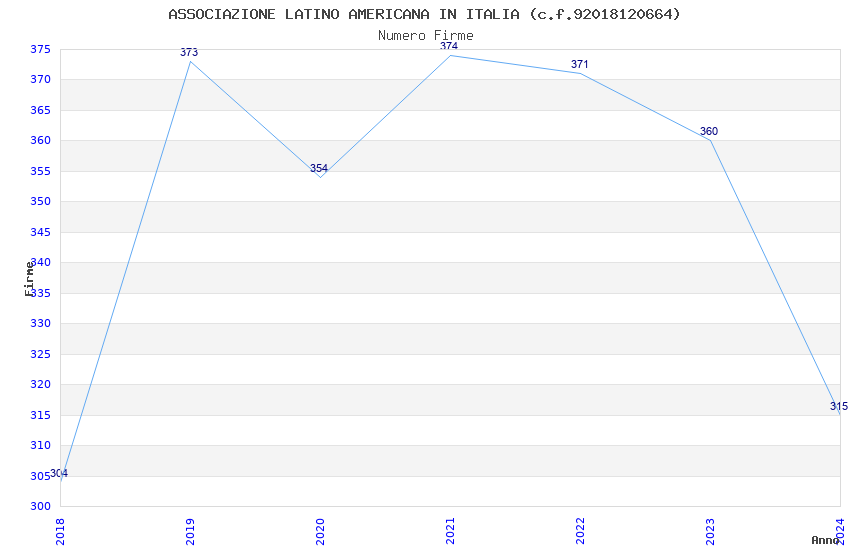The width and height of the screenshot is (850, 550).
Task: Click the Firme y-axis title
Action: coord(29,279)
